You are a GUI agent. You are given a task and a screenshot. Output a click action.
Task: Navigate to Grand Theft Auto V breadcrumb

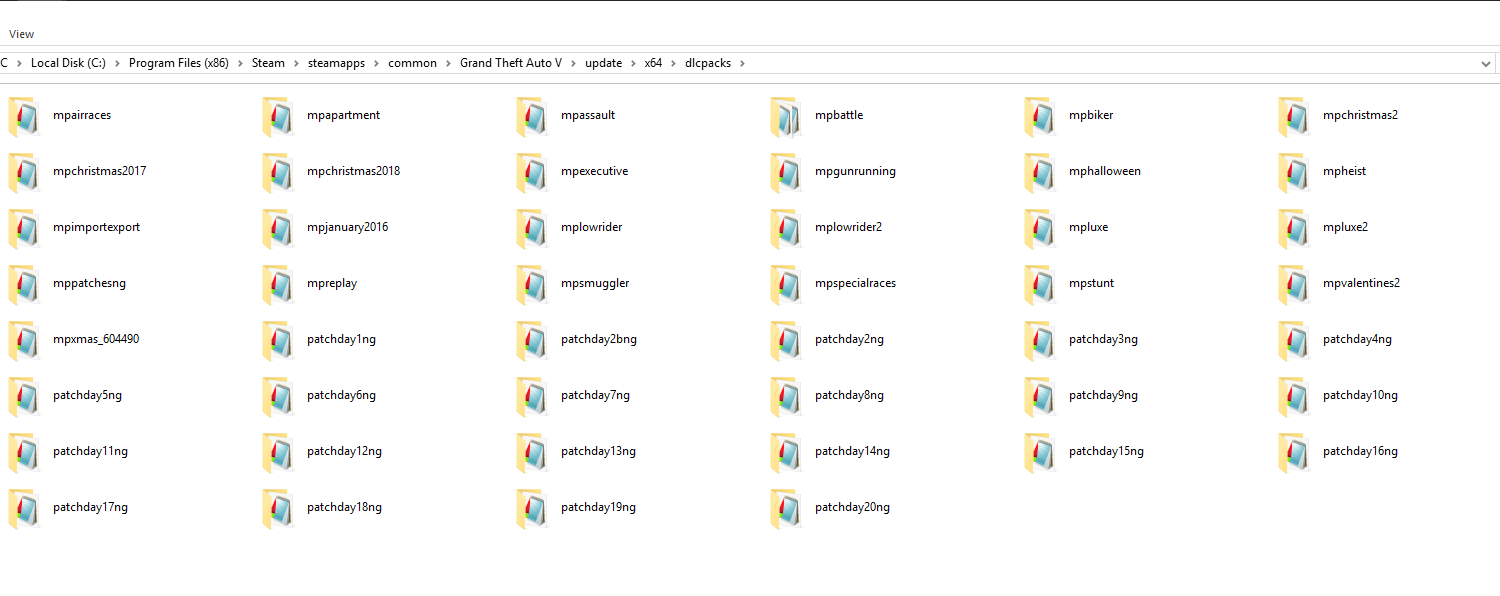pyautogui.click(x=511, y=63)
